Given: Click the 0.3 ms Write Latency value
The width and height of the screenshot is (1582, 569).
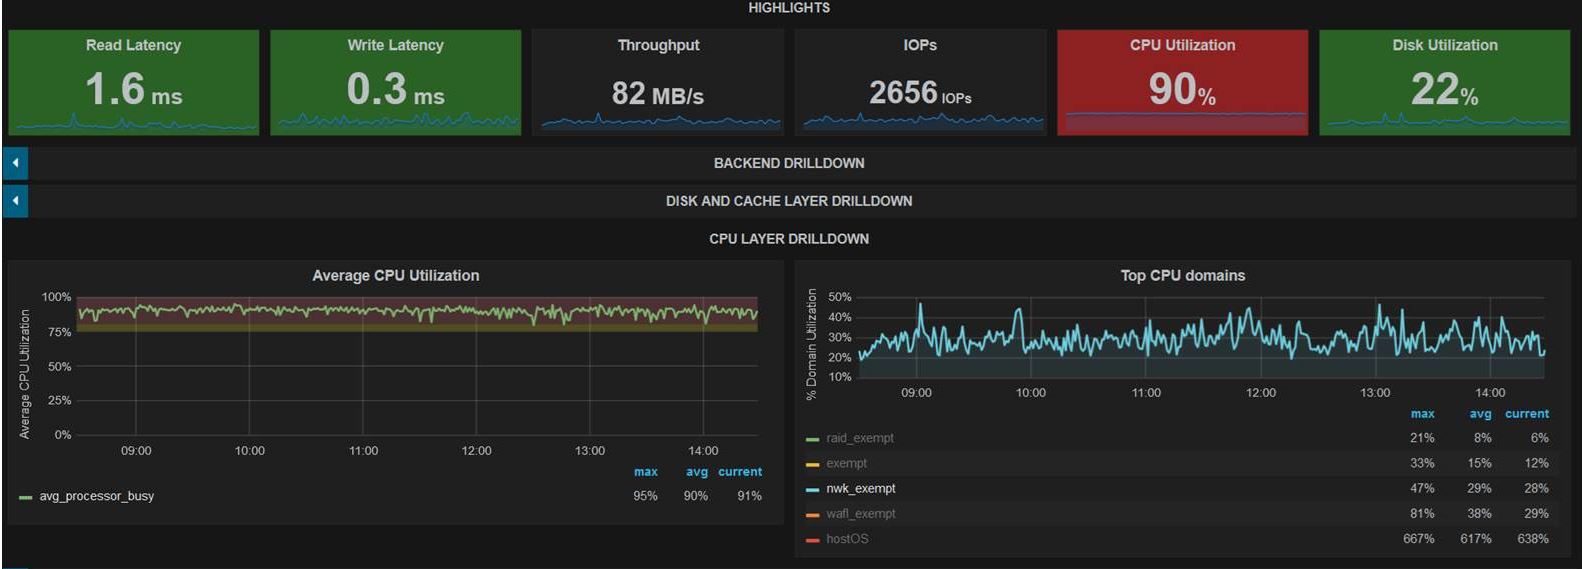Looking at the screenshot, I should tap(396, 90).
